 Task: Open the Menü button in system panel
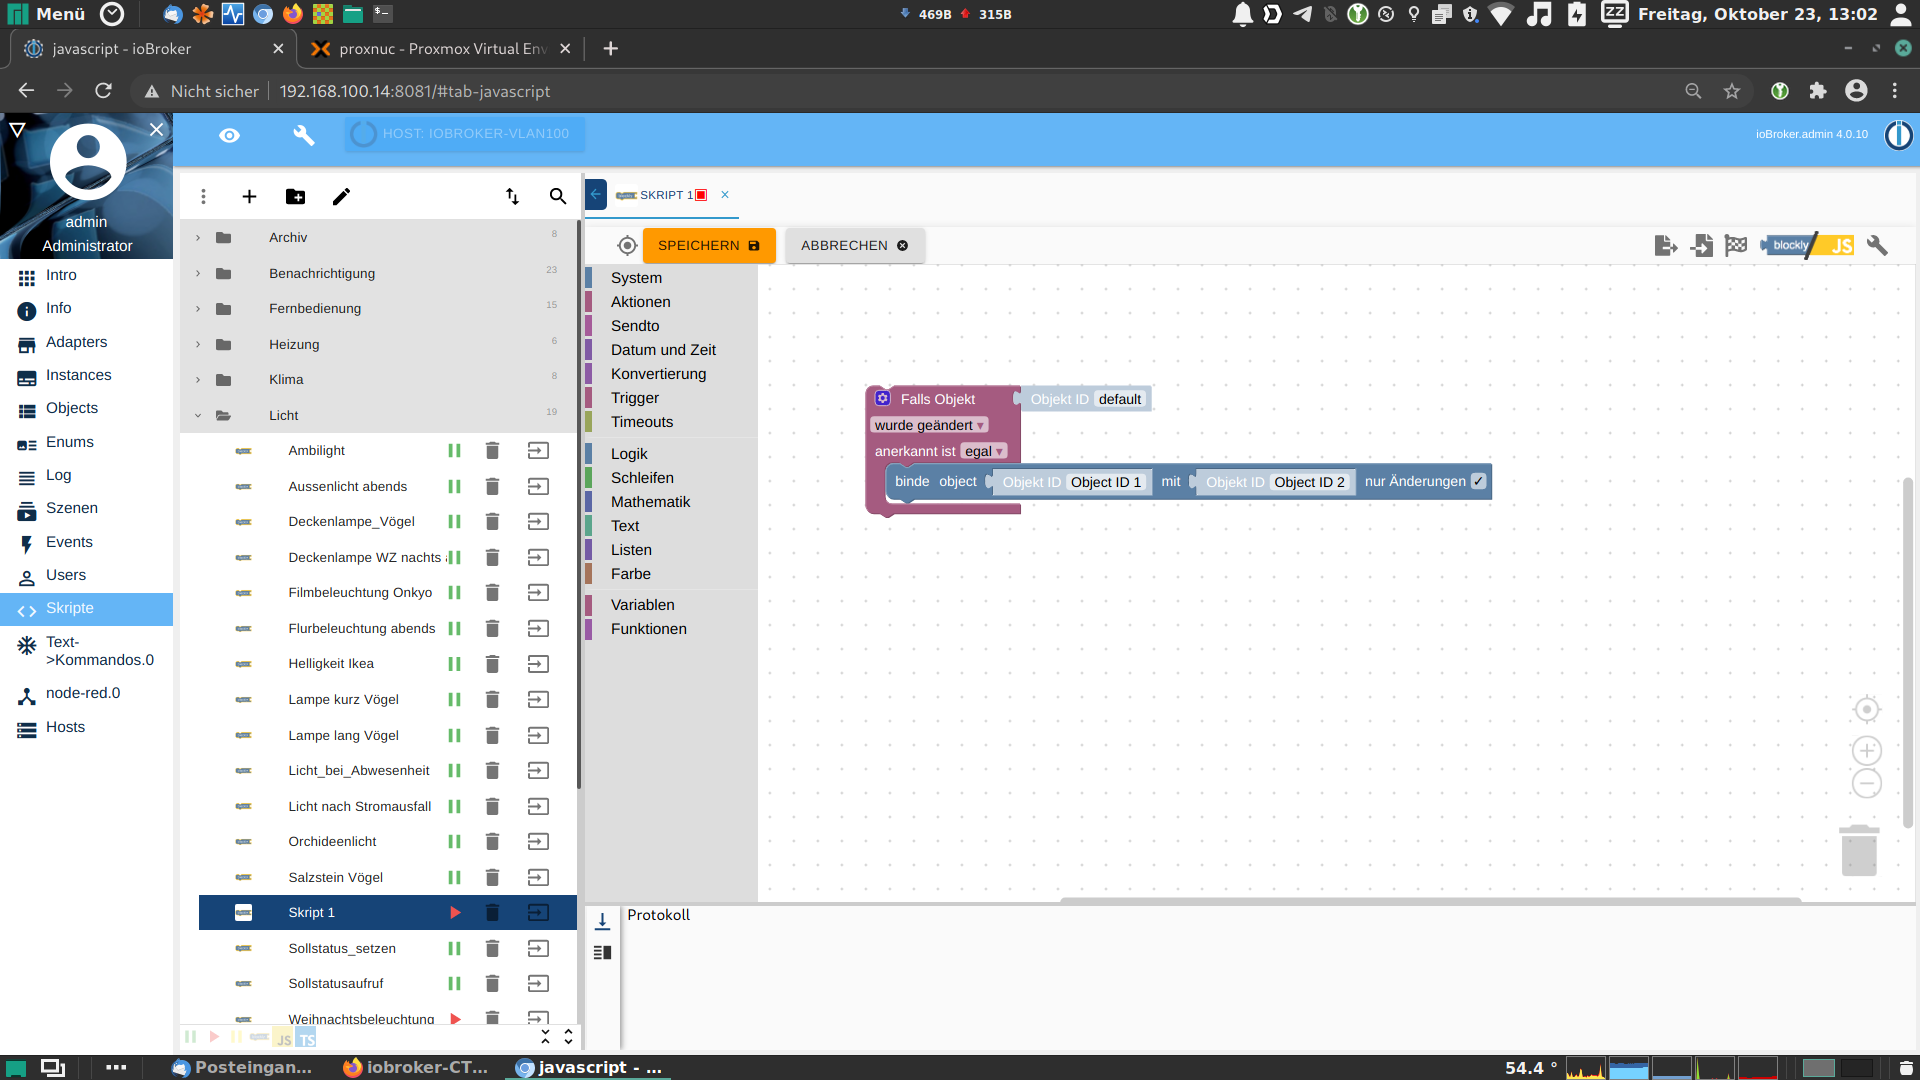pyautogui.click(x=48, y=14)
